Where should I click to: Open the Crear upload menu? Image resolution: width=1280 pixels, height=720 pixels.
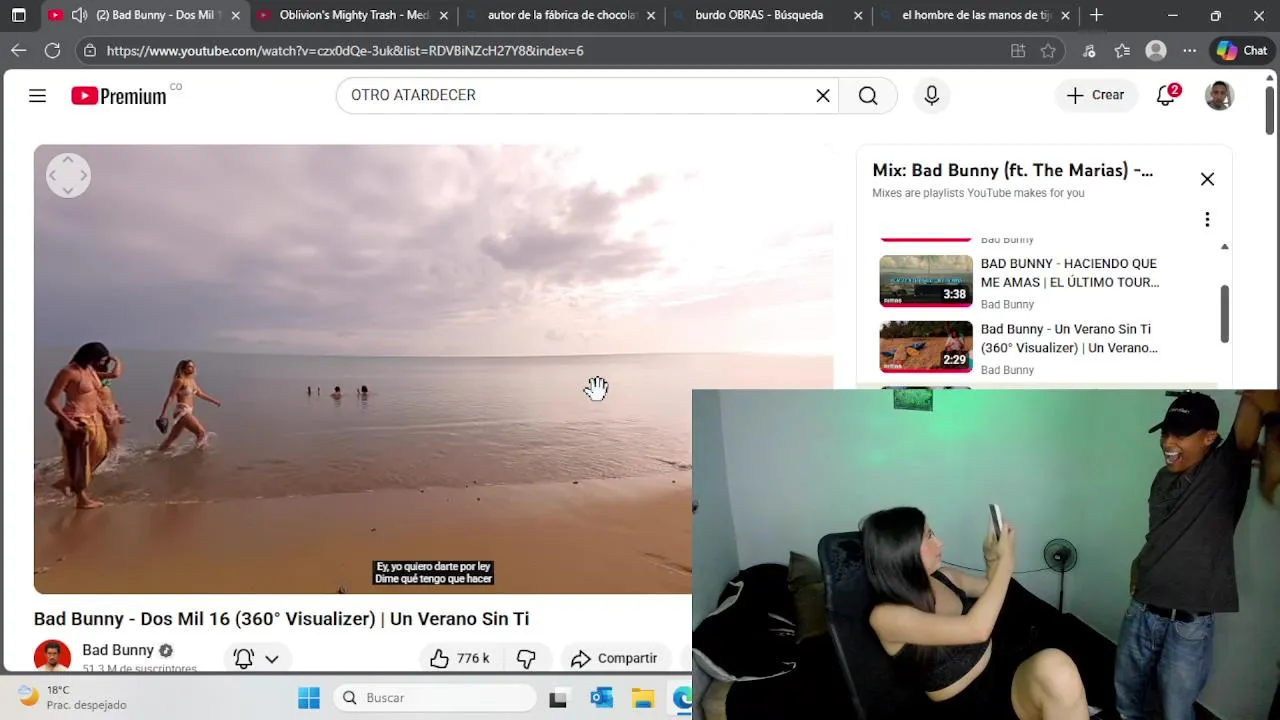click(1096, 95)
